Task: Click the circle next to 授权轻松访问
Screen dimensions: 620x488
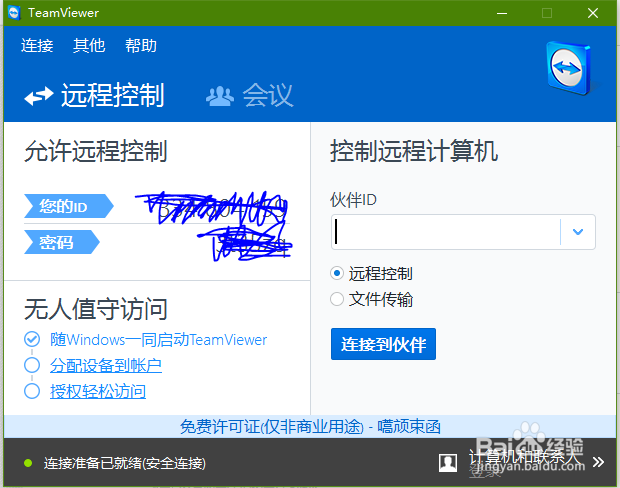Action: click(x=32, y=391)
